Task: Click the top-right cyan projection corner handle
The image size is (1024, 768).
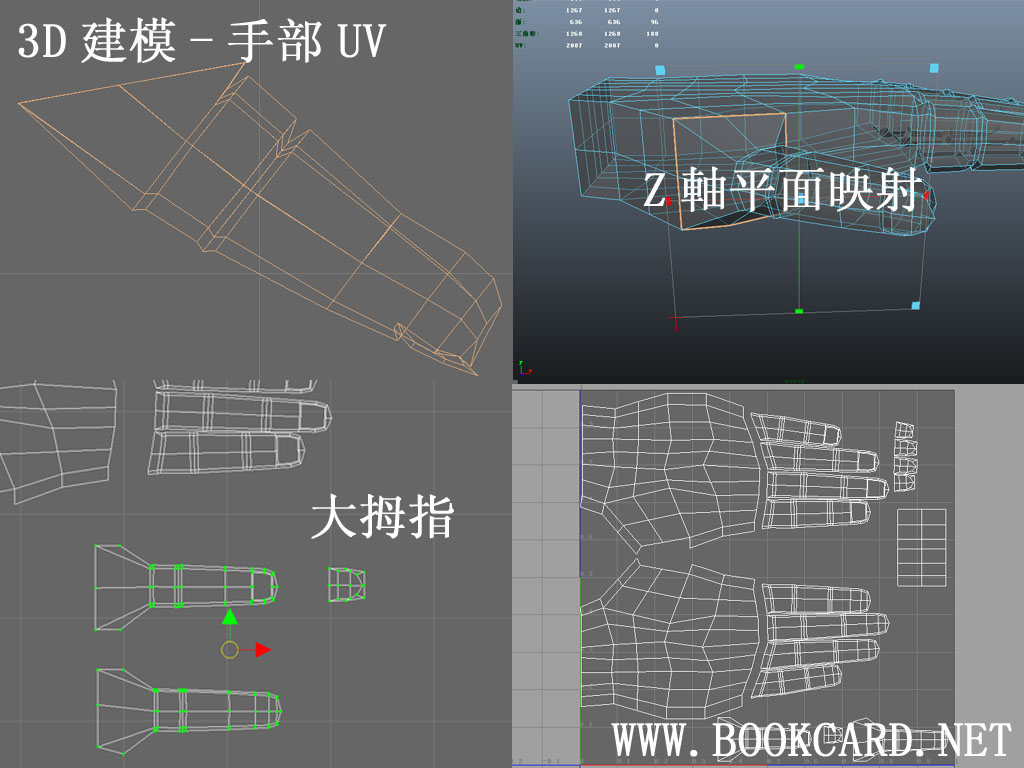Action: point(934,68)
